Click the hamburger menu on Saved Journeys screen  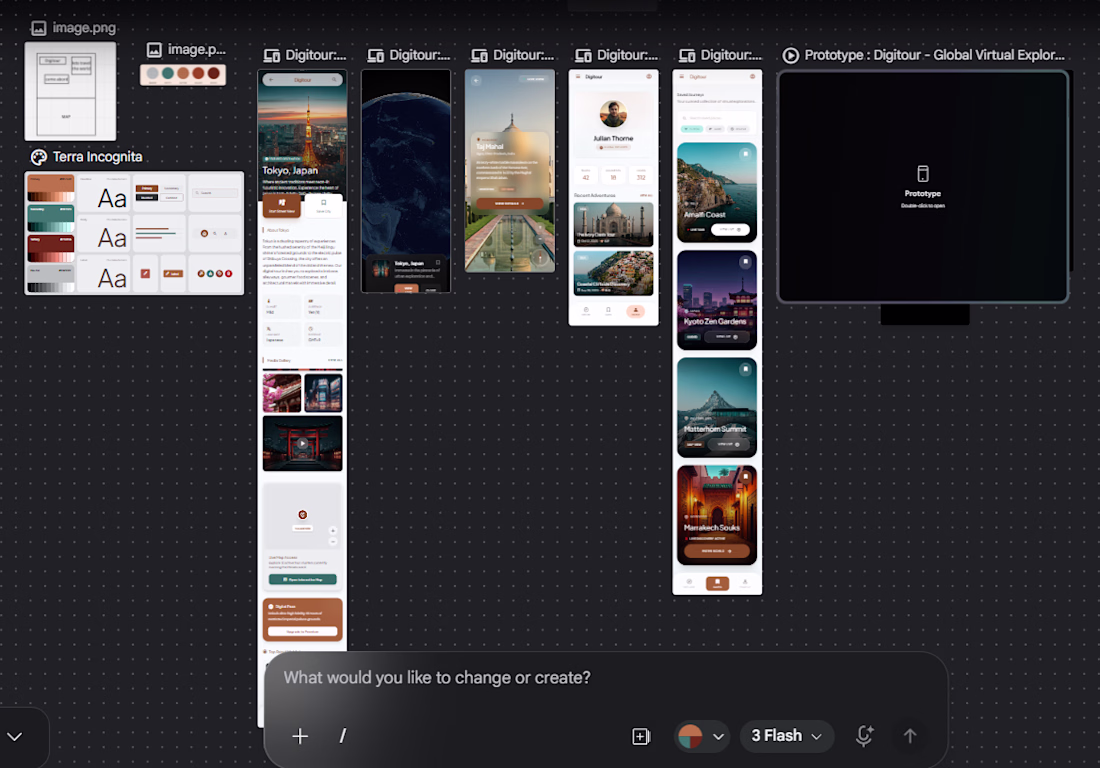pos(682,76)
